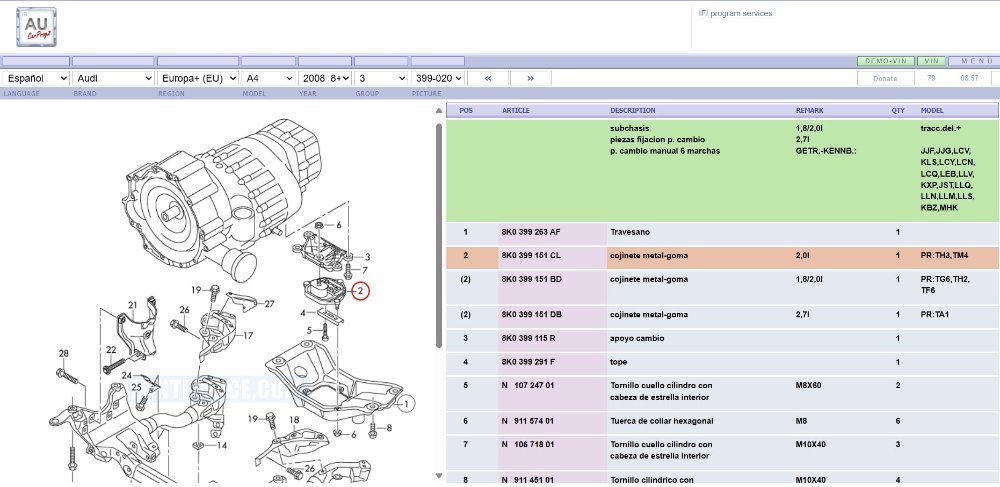The image size is (1000, 487).
Task: Click part number 28 in the diagram
Action: coord(63,353)
